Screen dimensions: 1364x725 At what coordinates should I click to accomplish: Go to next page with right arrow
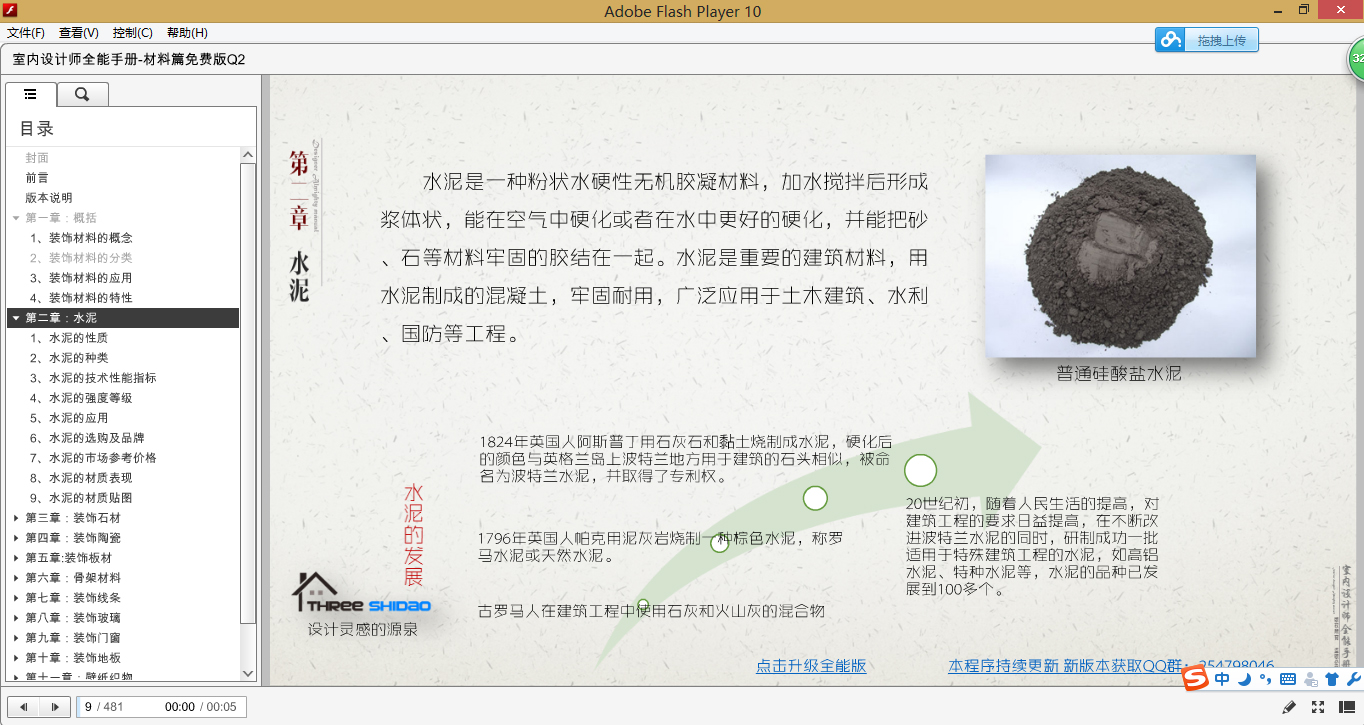click(x=55, y=707)
